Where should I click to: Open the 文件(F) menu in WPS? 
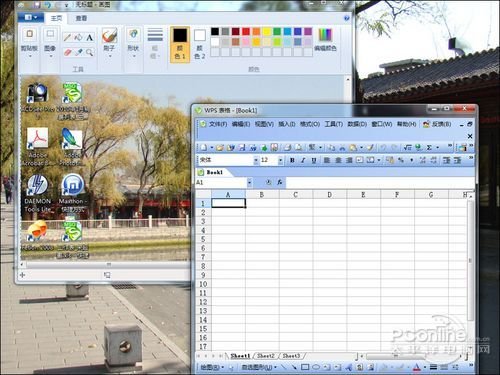click(x=218, y=124)
